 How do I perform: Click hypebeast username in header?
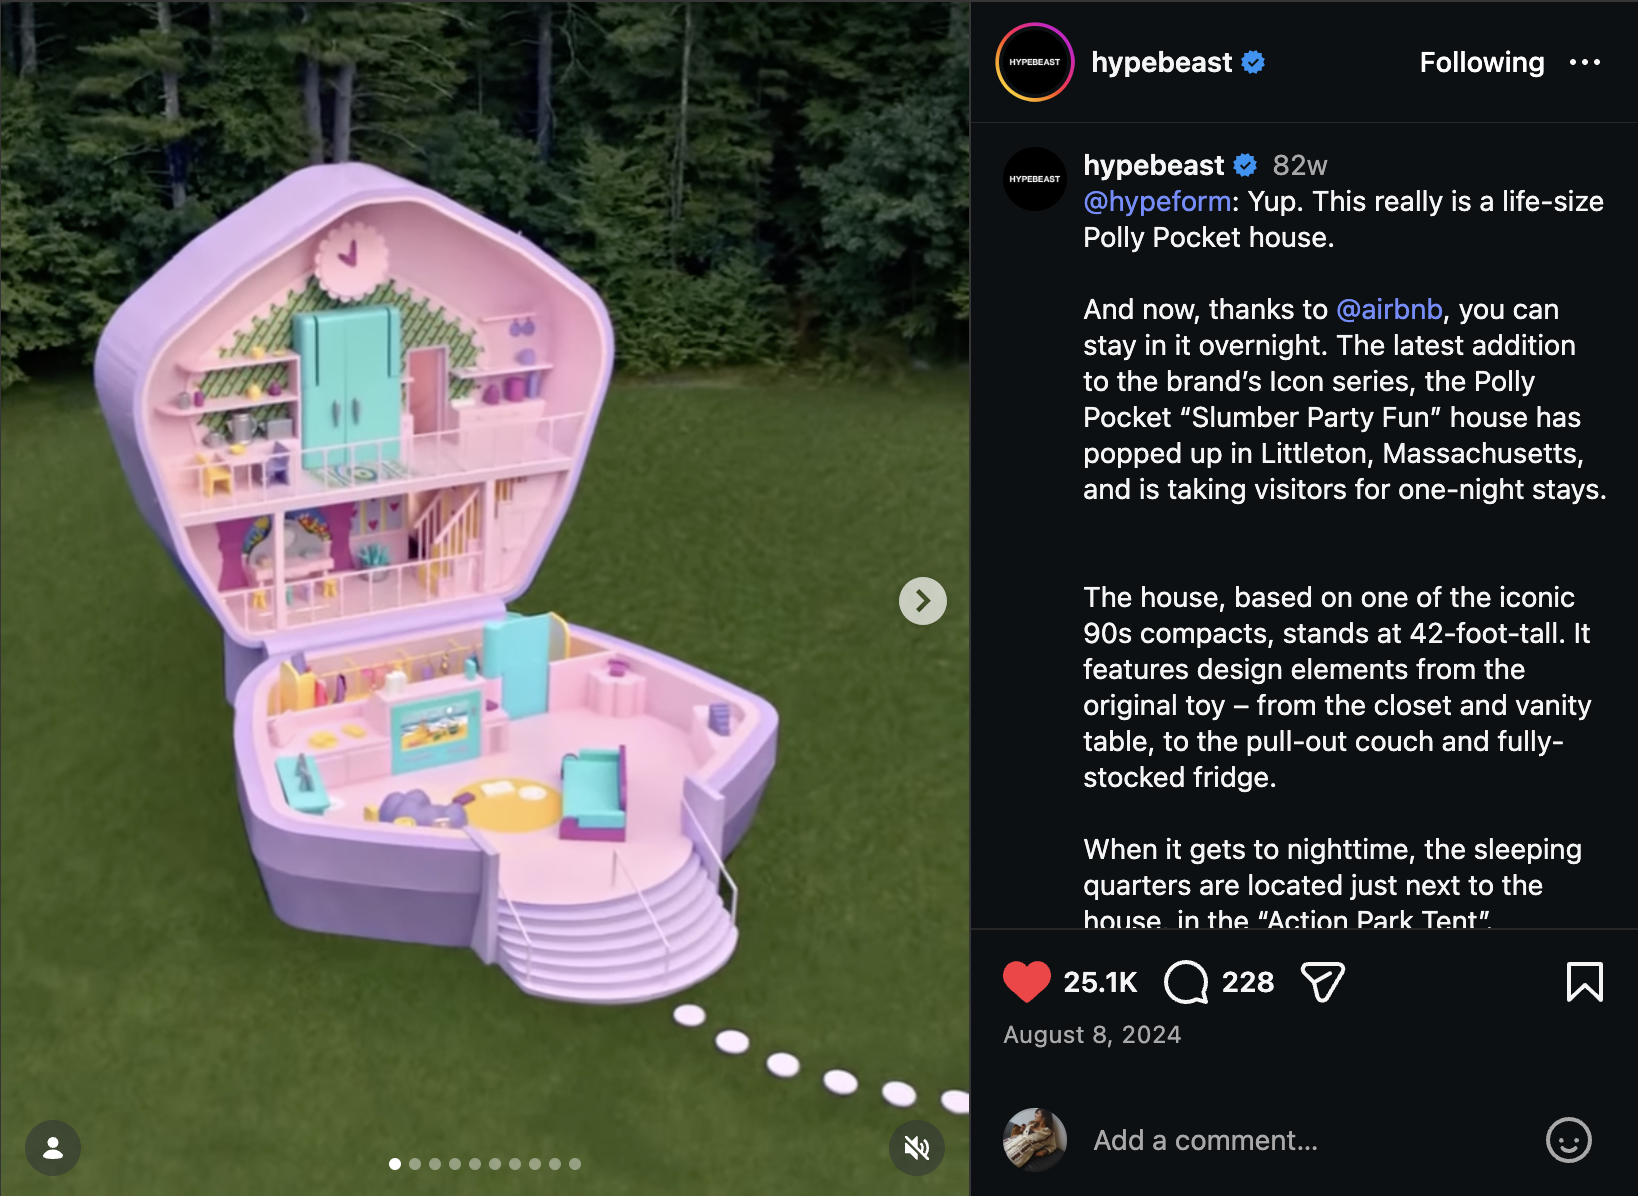click(1161, 62)
